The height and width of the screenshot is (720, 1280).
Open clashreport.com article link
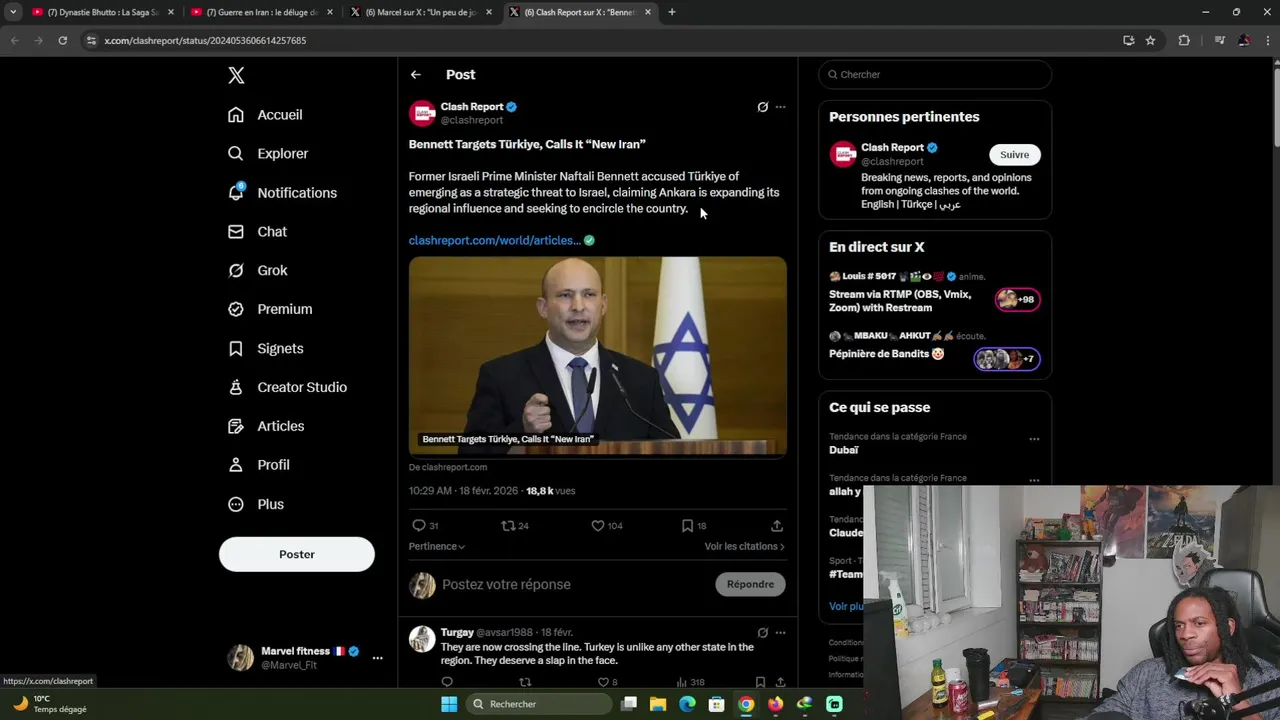(495, 241)
